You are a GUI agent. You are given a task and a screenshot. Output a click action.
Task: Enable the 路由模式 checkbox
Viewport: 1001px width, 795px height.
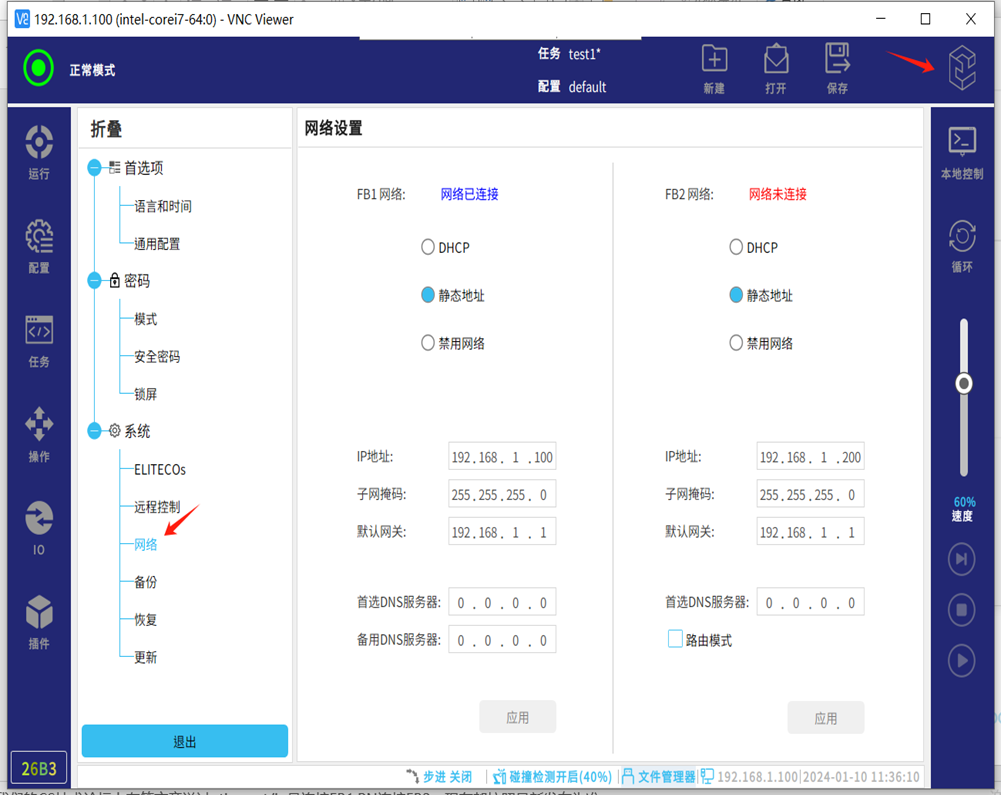click(x=676, y=639)
